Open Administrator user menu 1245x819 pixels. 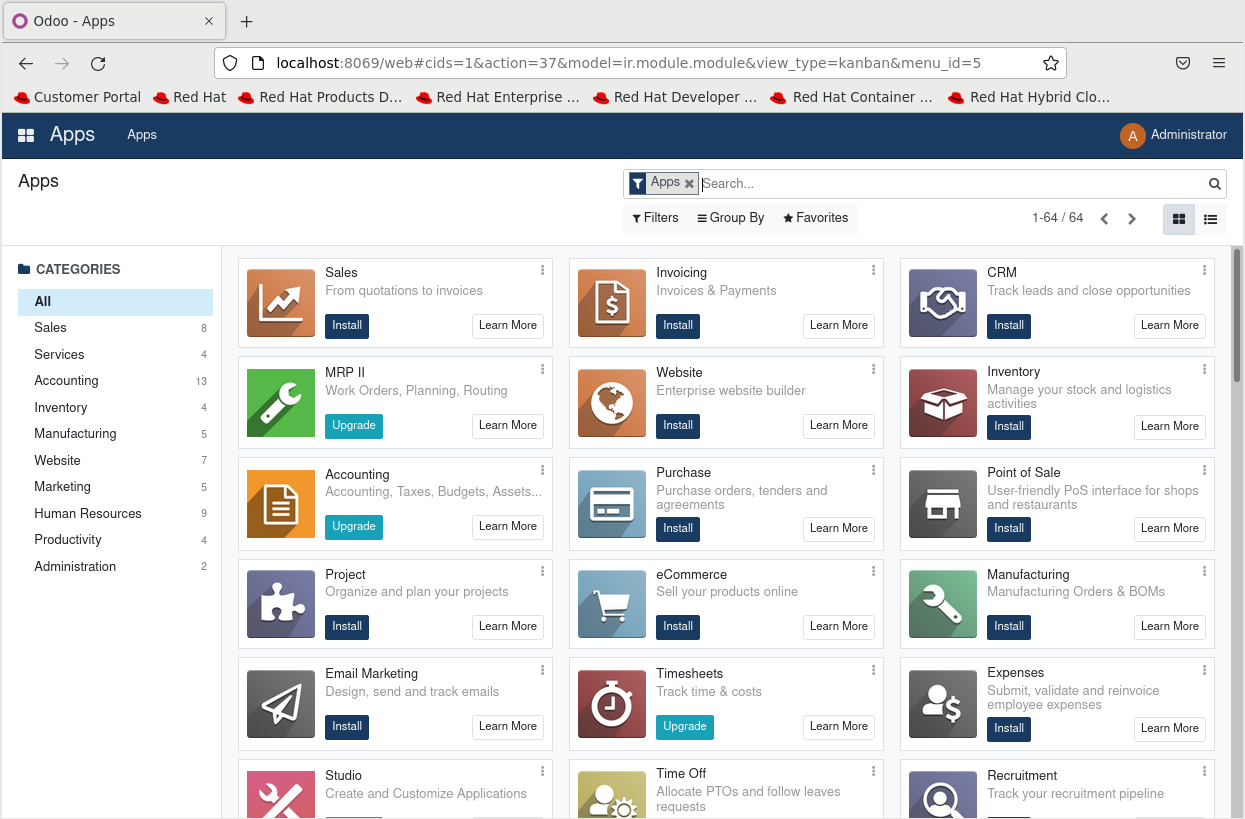1174,135
